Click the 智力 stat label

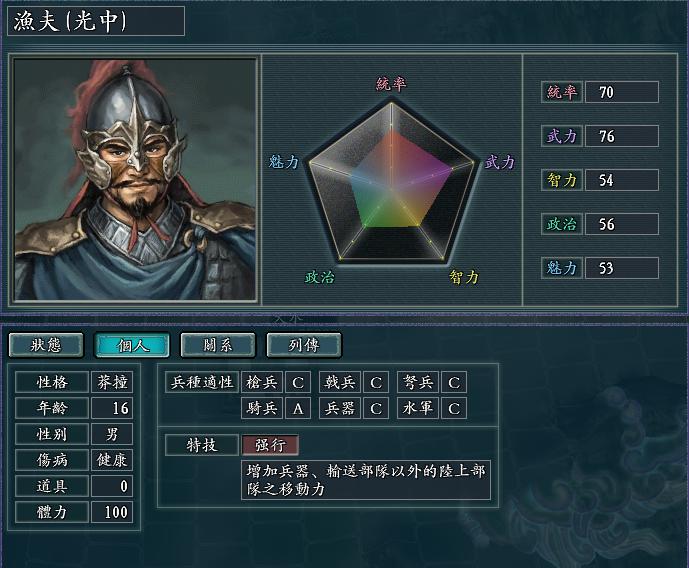pyautogui.click(x=562, y=180)
